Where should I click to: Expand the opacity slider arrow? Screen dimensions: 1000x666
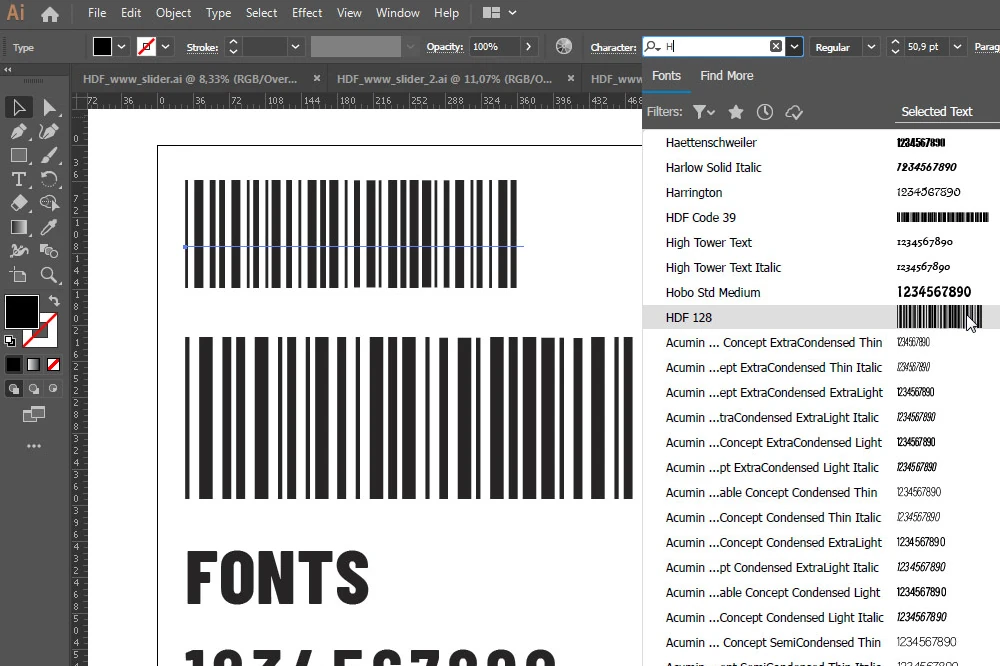(x=529, y=47)
